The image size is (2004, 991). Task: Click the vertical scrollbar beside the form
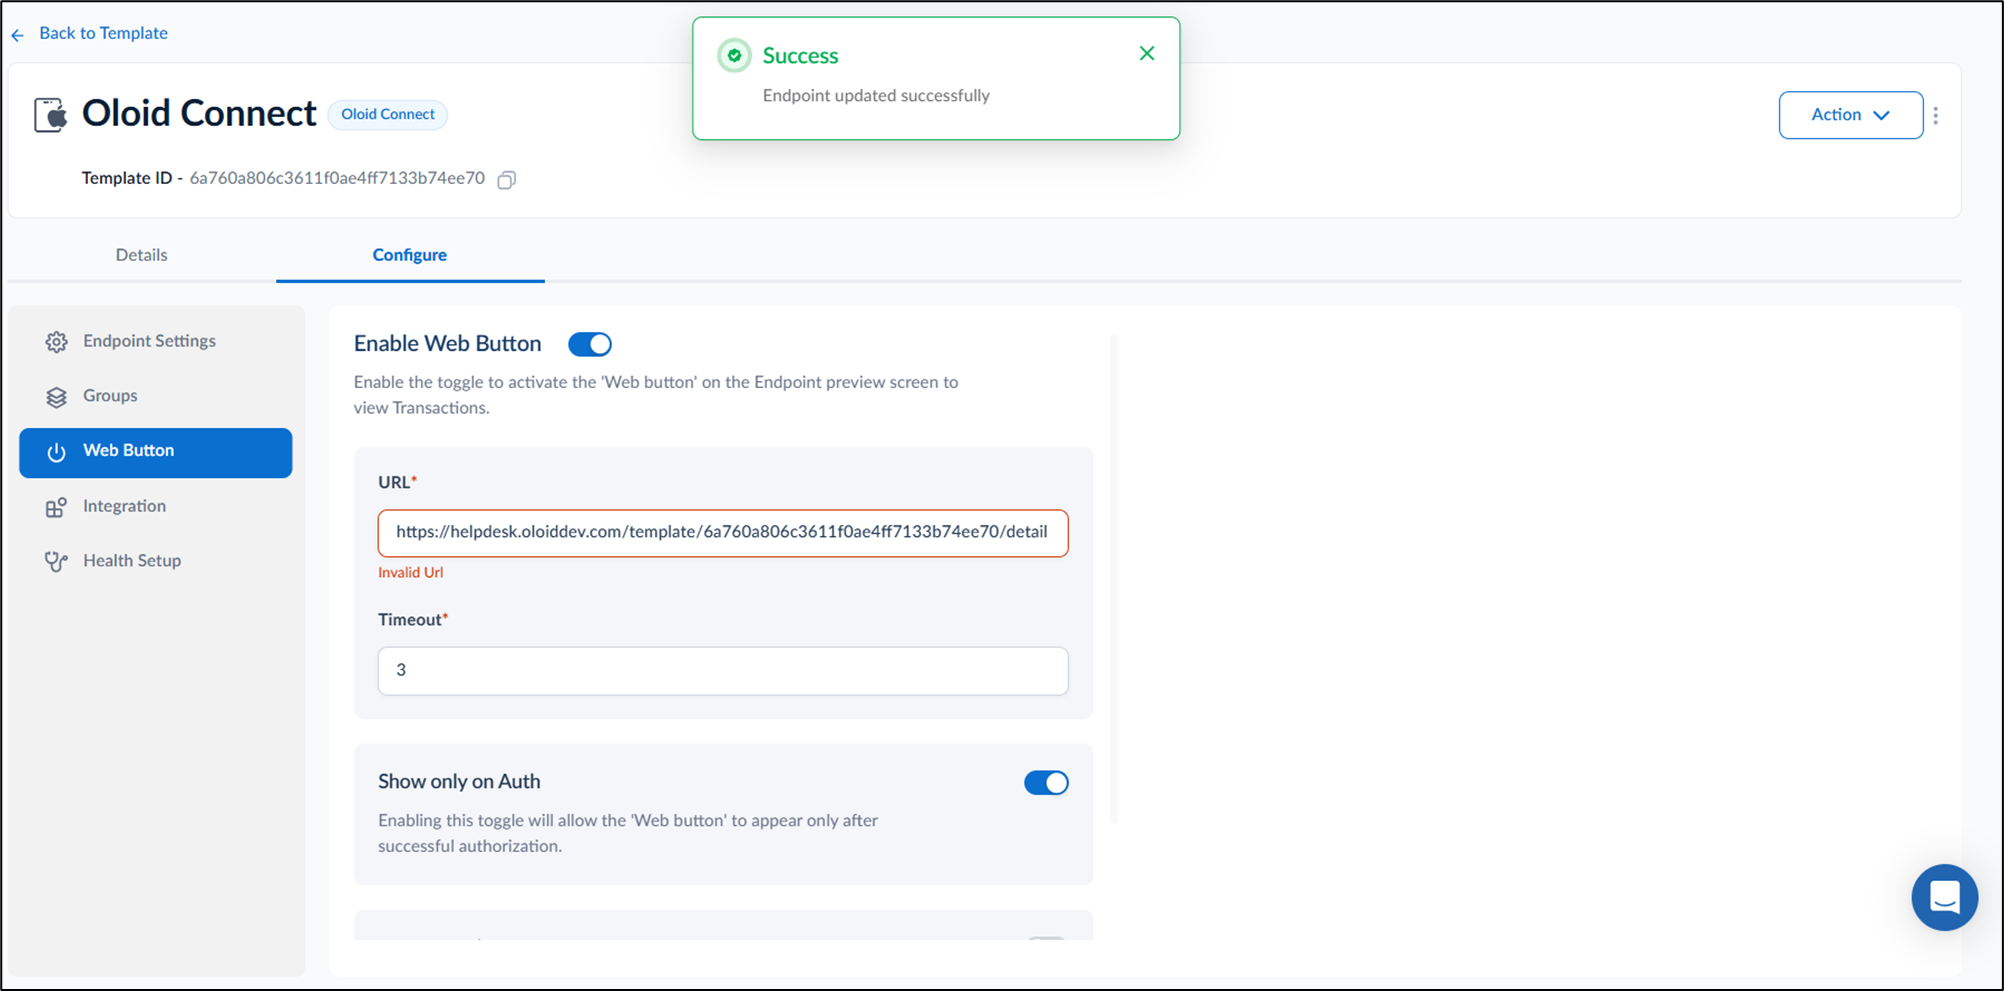pyautogui.click(x=1114, y=578)
